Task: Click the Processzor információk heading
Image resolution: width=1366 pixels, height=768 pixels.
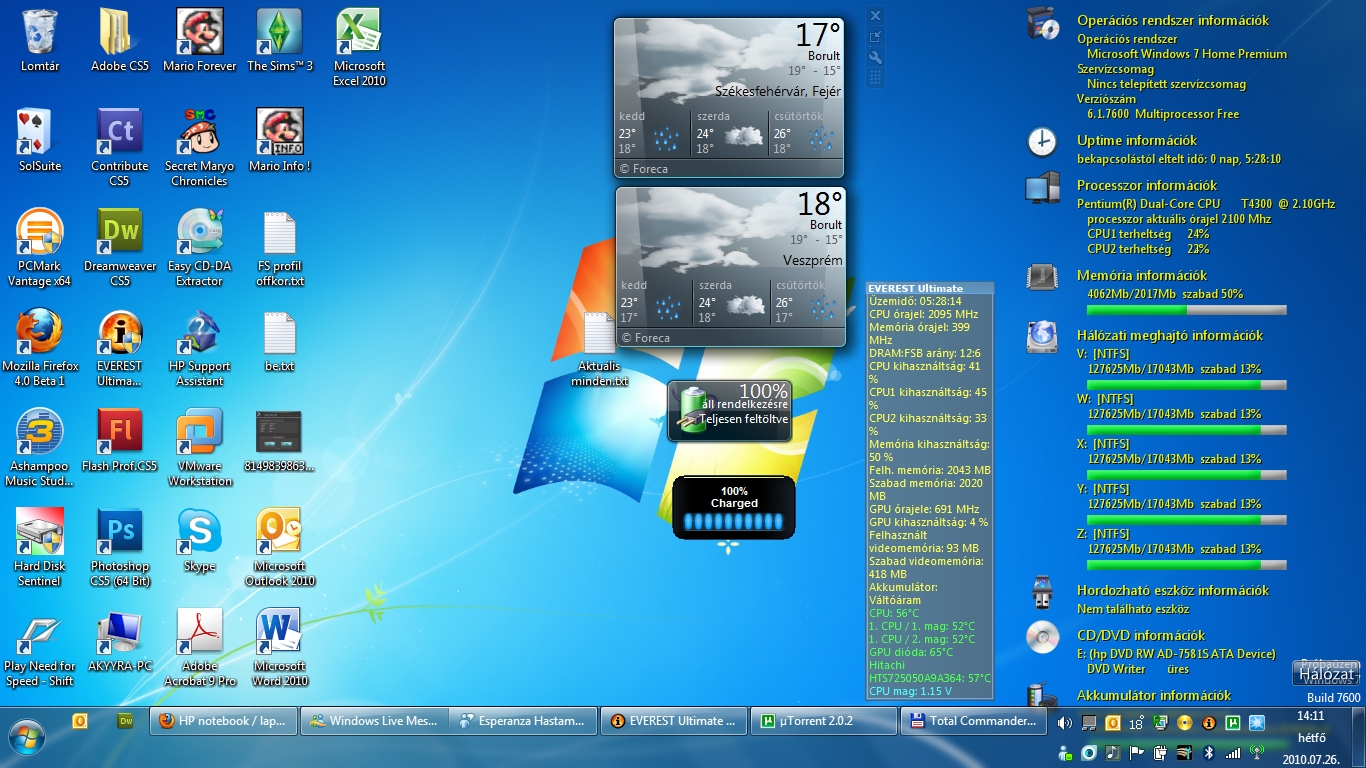Action: point(1147,185)
